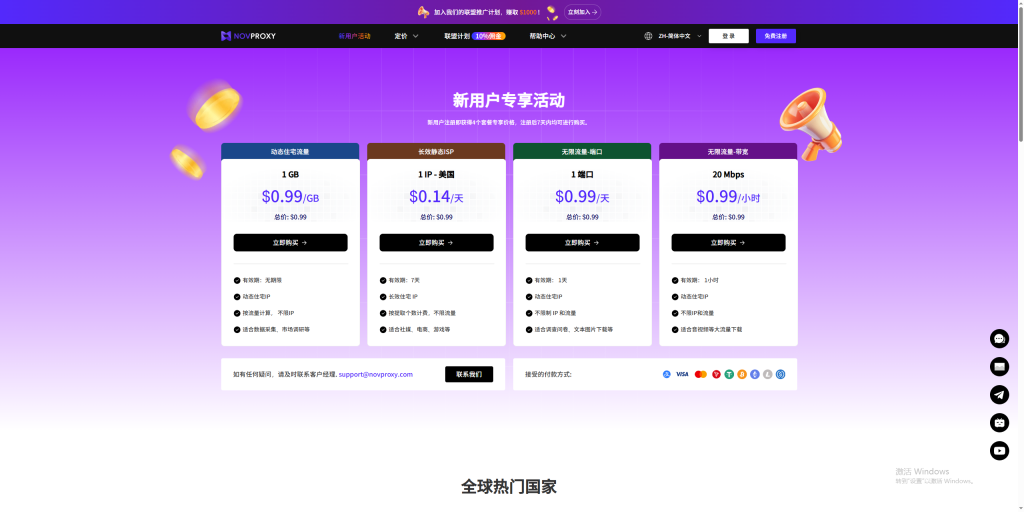Screen dimensions: 1024x512
Task: Click the 登录 login button
Action: pos(728,36)
